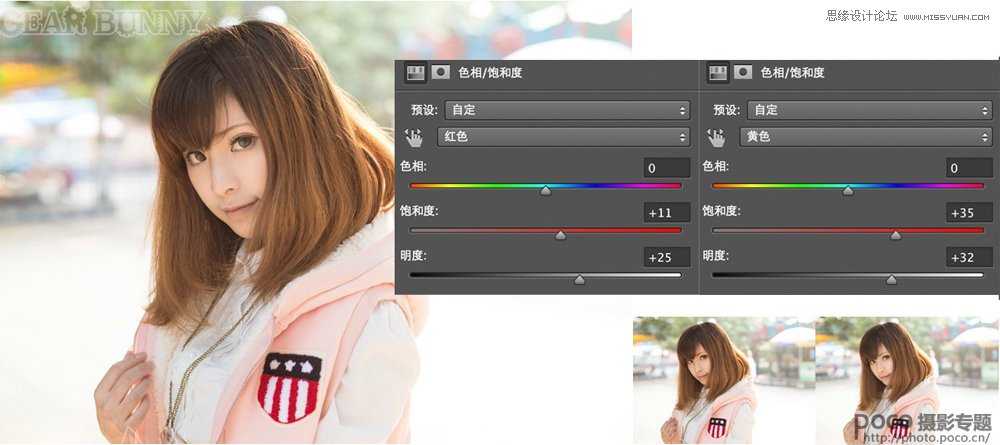Click the 明度 field showing +32
Viewport: 1000px width, 445px height.
(969, 258)
